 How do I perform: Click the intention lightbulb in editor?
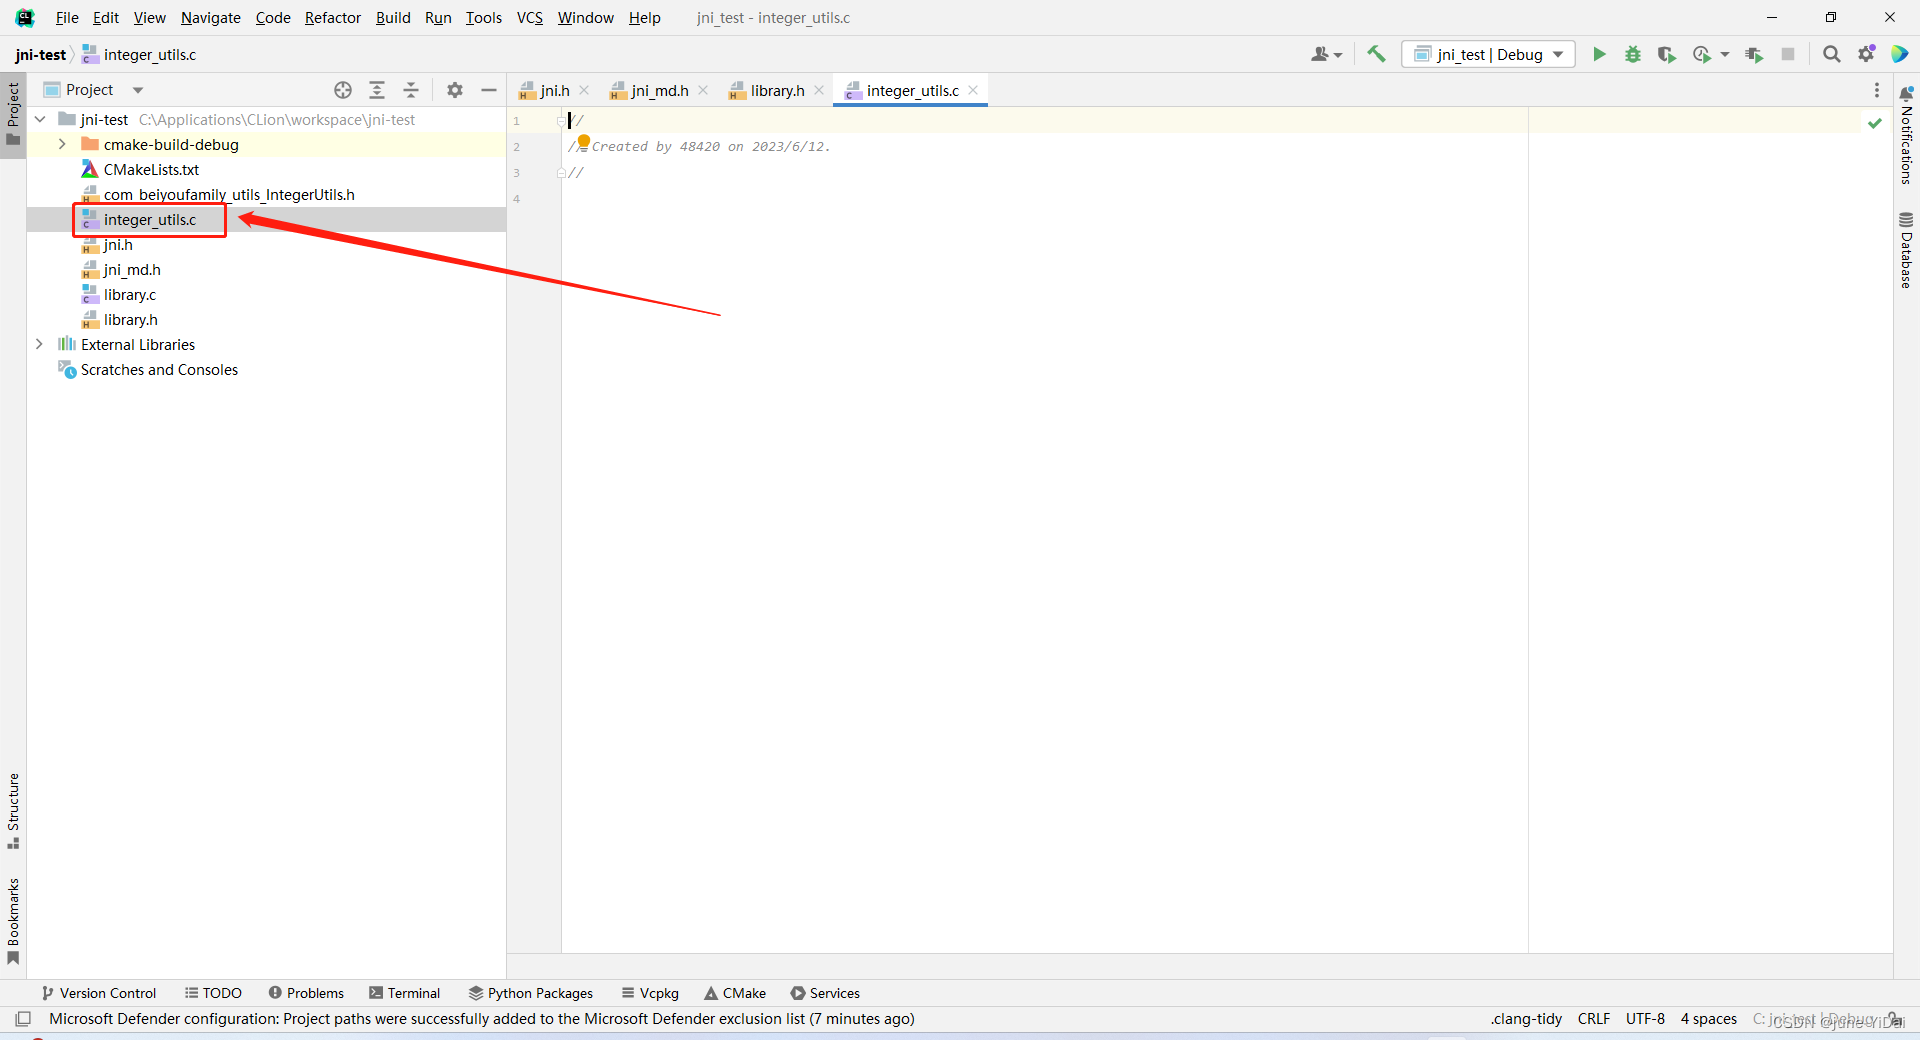(584, 142)
